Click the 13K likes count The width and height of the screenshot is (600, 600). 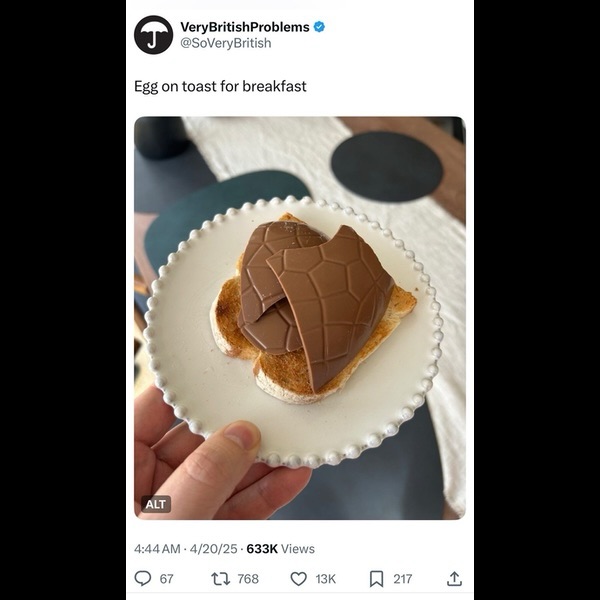pyautogui.click(x=326, y=579)
